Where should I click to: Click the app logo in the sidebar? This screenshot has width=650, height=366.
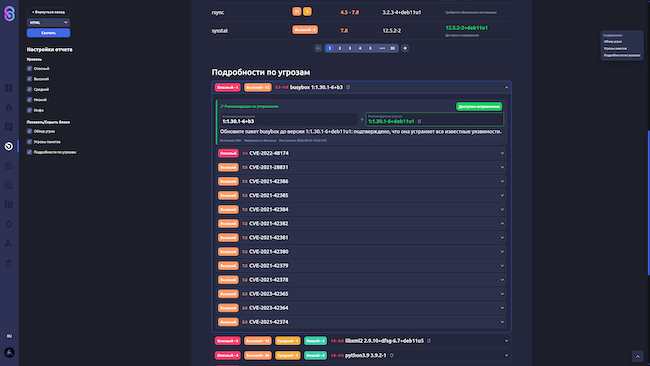coord(9,13)
